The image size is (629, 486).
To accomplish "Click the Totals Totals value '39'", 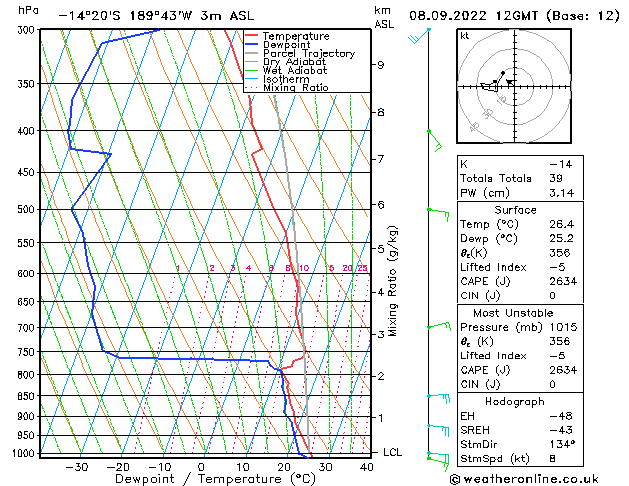I will click(556, 178).
